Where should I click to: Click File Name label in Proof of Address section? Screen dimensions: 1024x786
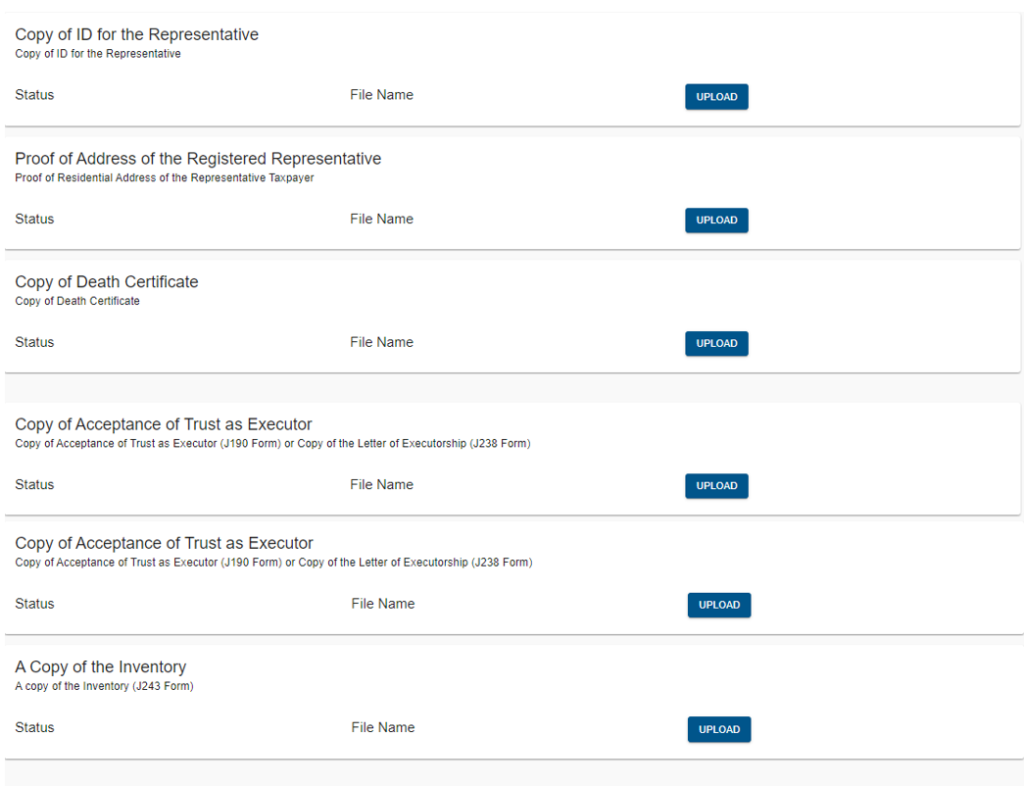pyautogui.click(x=381, y=219)
